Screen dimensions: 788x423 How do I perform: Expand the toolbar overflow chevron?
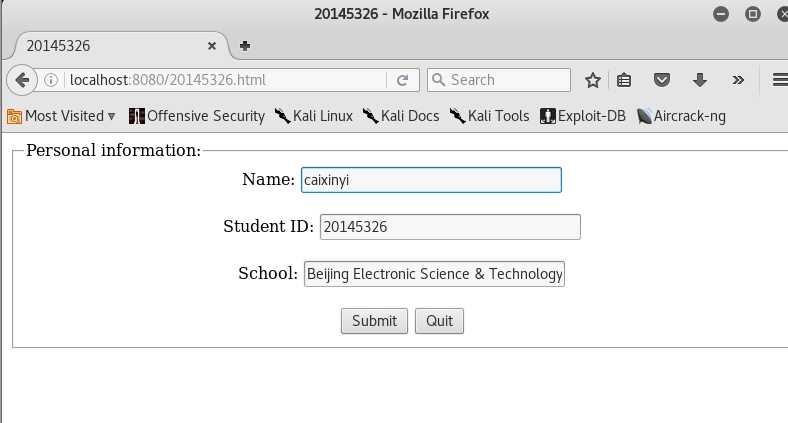pos(738,80)
